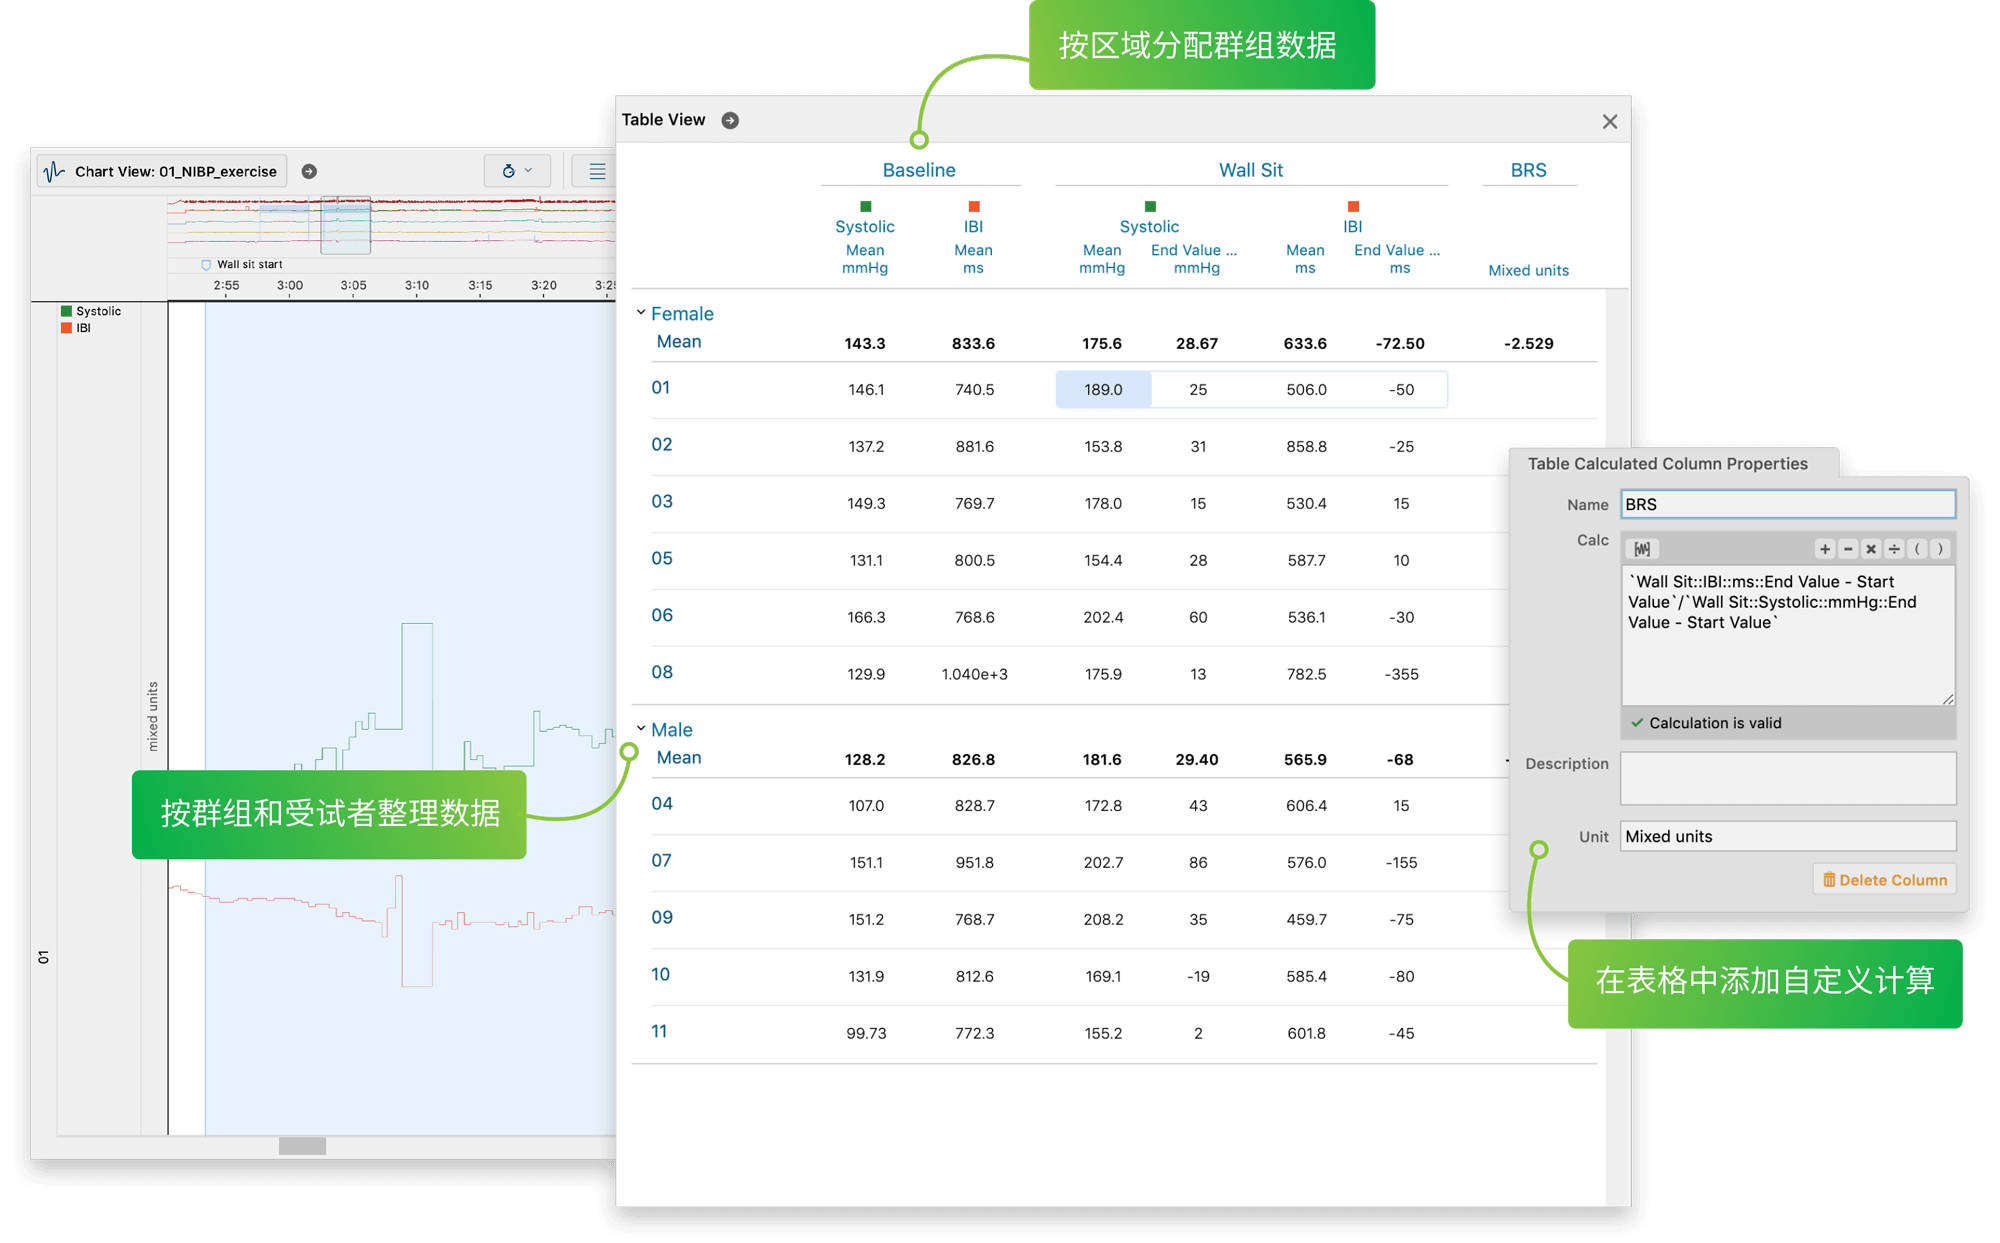Image resolution: width=2000 pixels, height=1243 pixels.
Task: Select the Table View title bar
Action: tap(664, 119)
